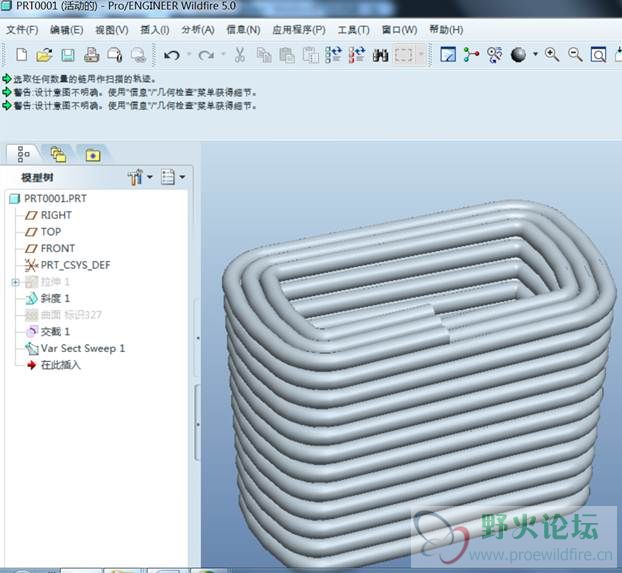Open the 帮助(H) menu

[x=446, y=30]
